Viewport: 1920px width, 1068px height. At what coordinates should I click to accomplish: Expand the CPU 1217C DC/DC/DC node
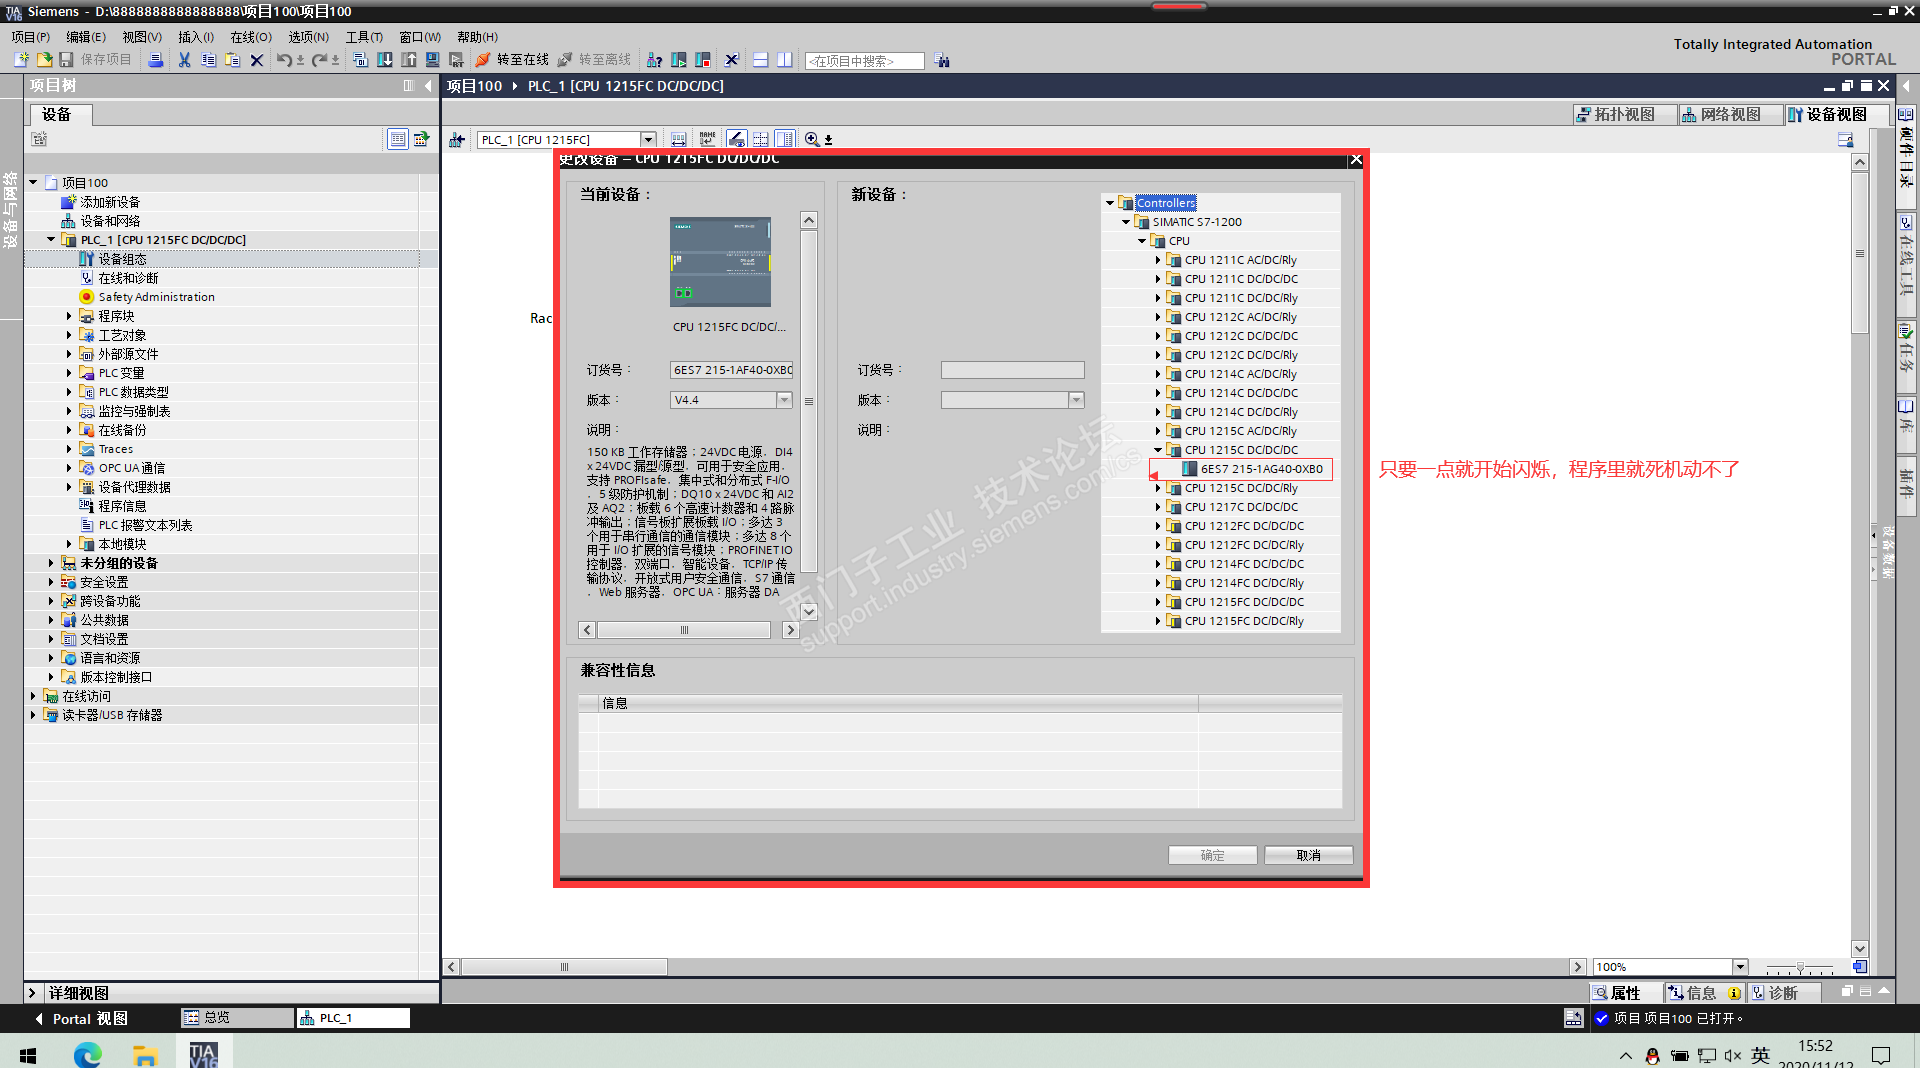click(x=1159, y=507)
